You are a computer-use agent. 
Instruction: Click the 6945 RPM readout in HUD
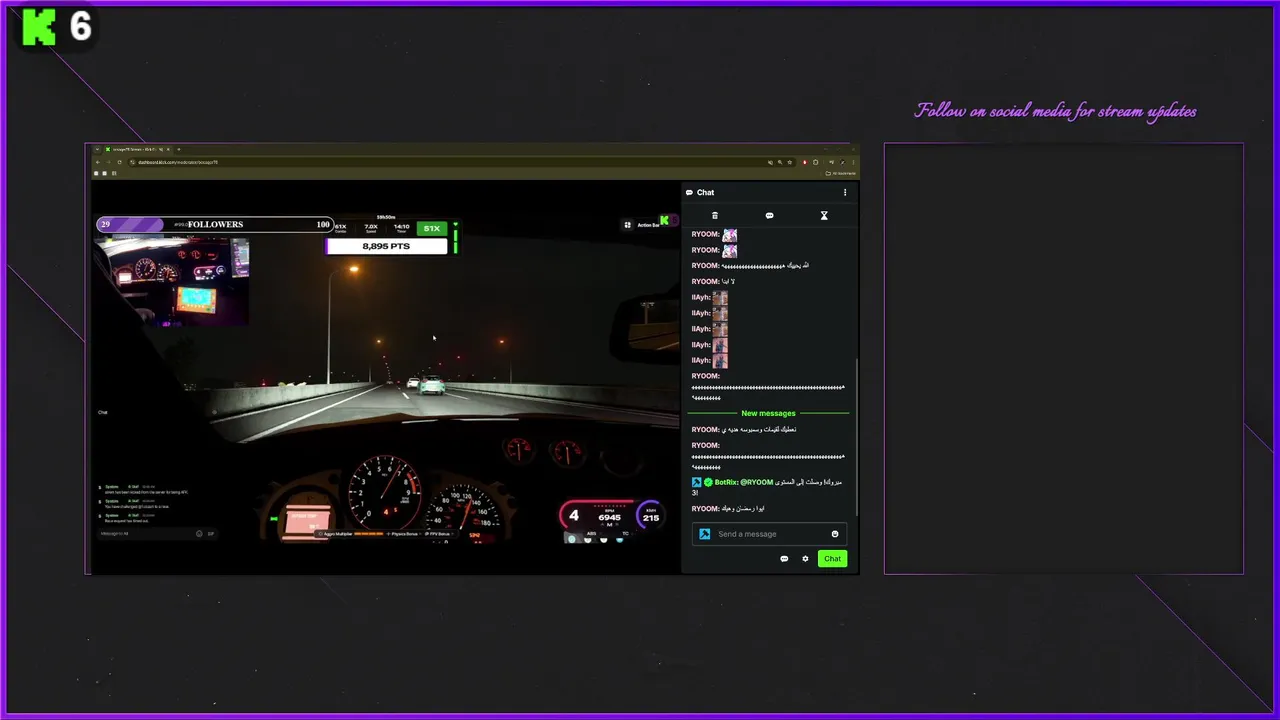(609, 518)
